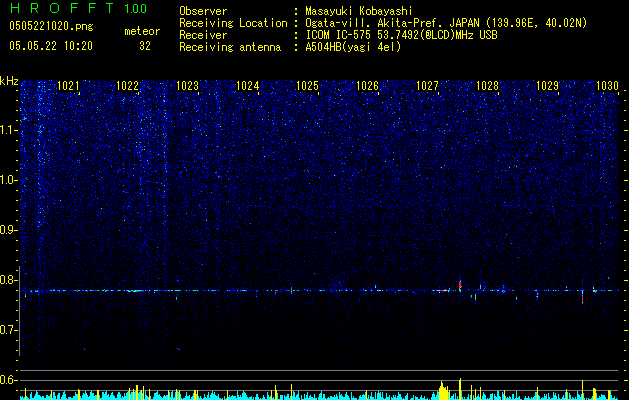Click time marker 1027

pyautogui.click(x=428, y=86)
